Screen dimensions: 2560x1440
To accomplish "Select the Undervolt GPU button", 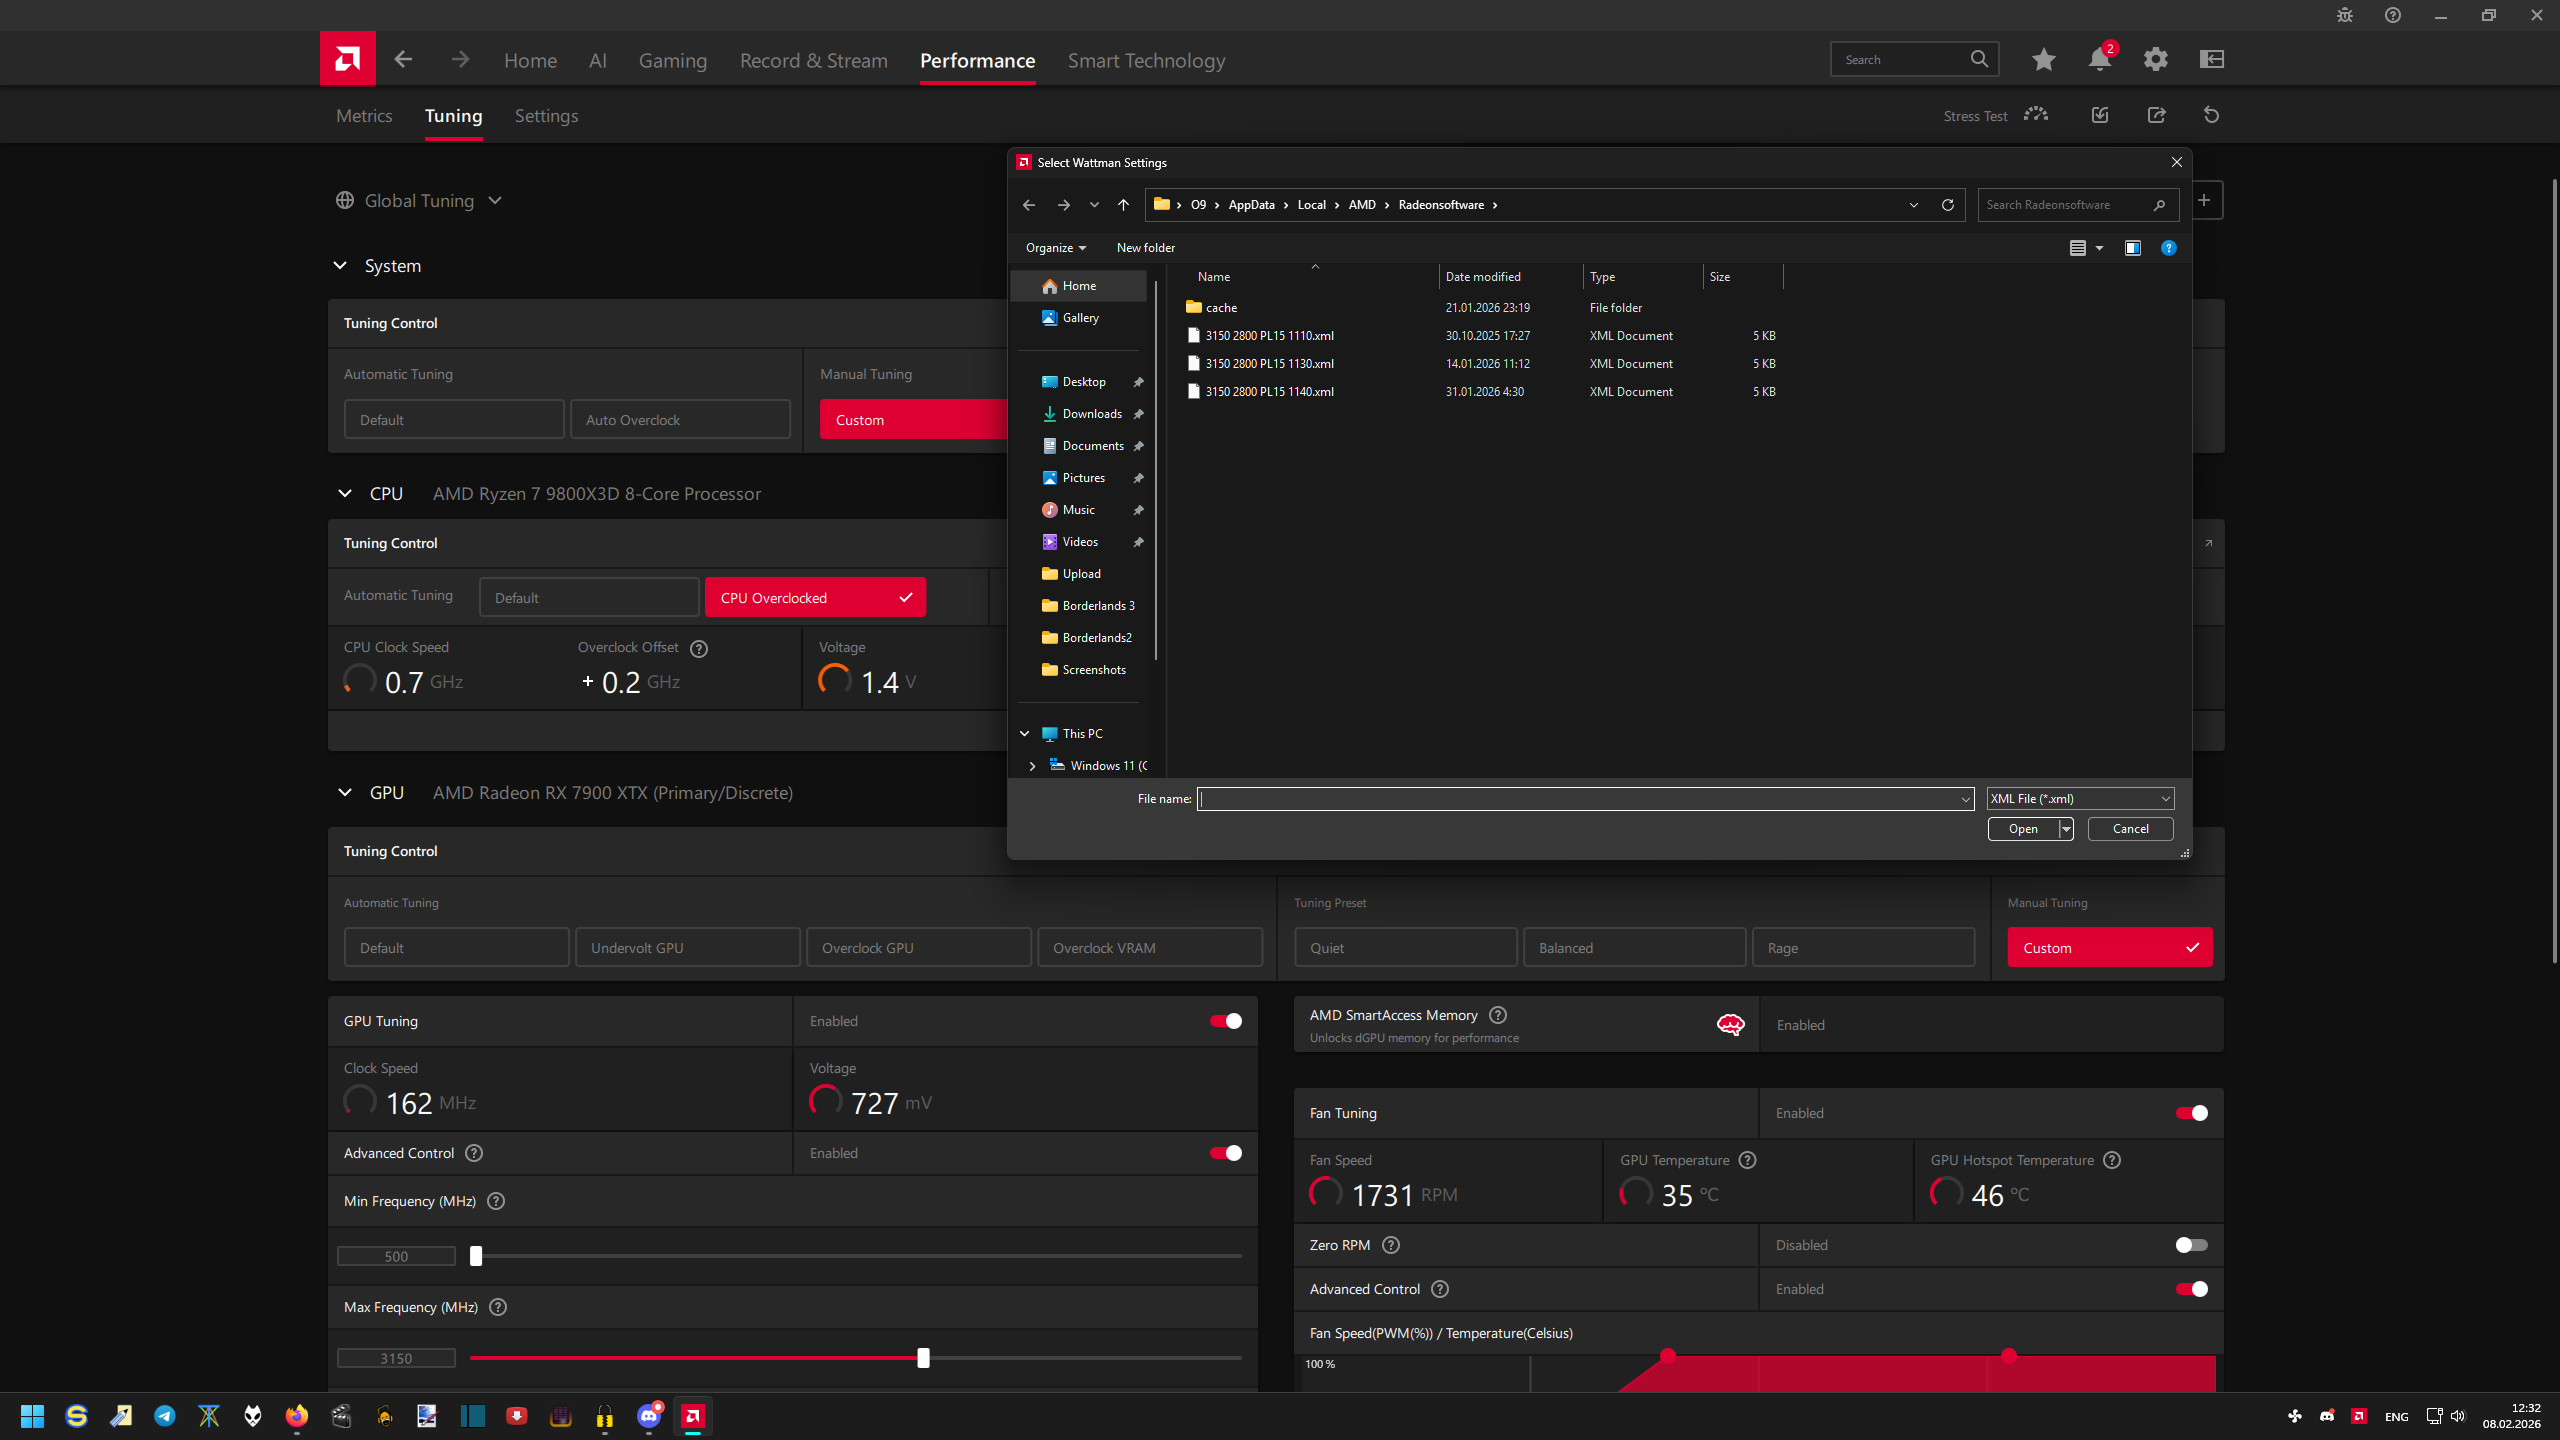I will coord(687,948).
